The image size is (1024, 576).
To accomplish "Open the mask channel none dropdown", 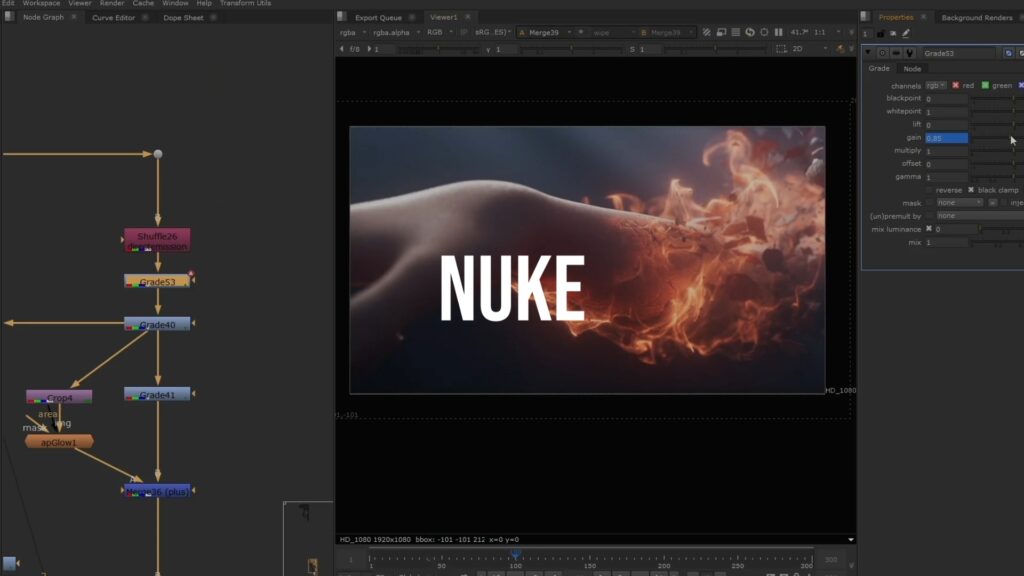I will (959, 203).
